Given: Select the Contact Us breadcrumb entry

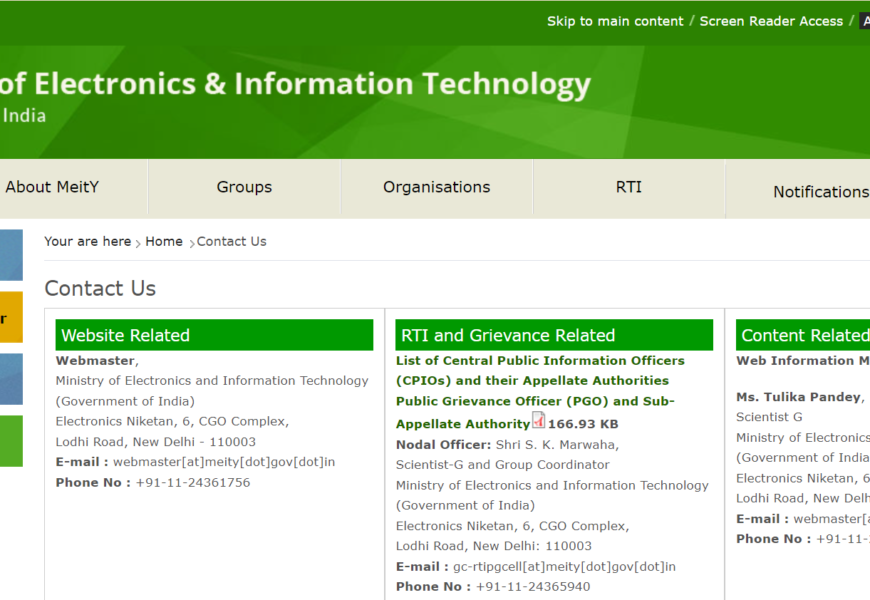Looking at the screenshot, I should click(x=231, y=241).
